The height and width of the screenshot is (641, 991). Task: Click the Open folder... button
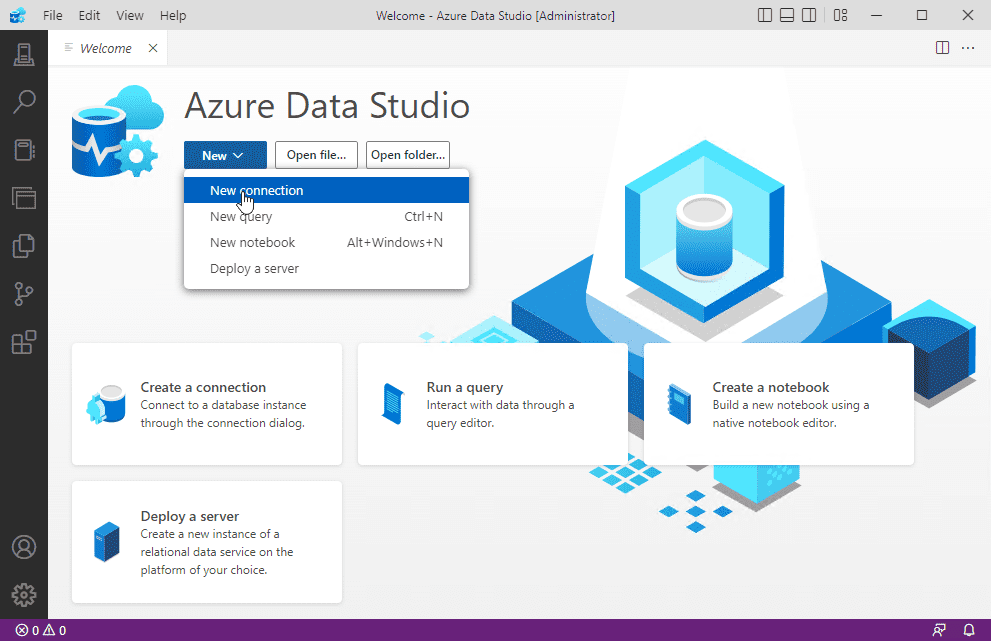pyautogui.click(x=408, y=155)
